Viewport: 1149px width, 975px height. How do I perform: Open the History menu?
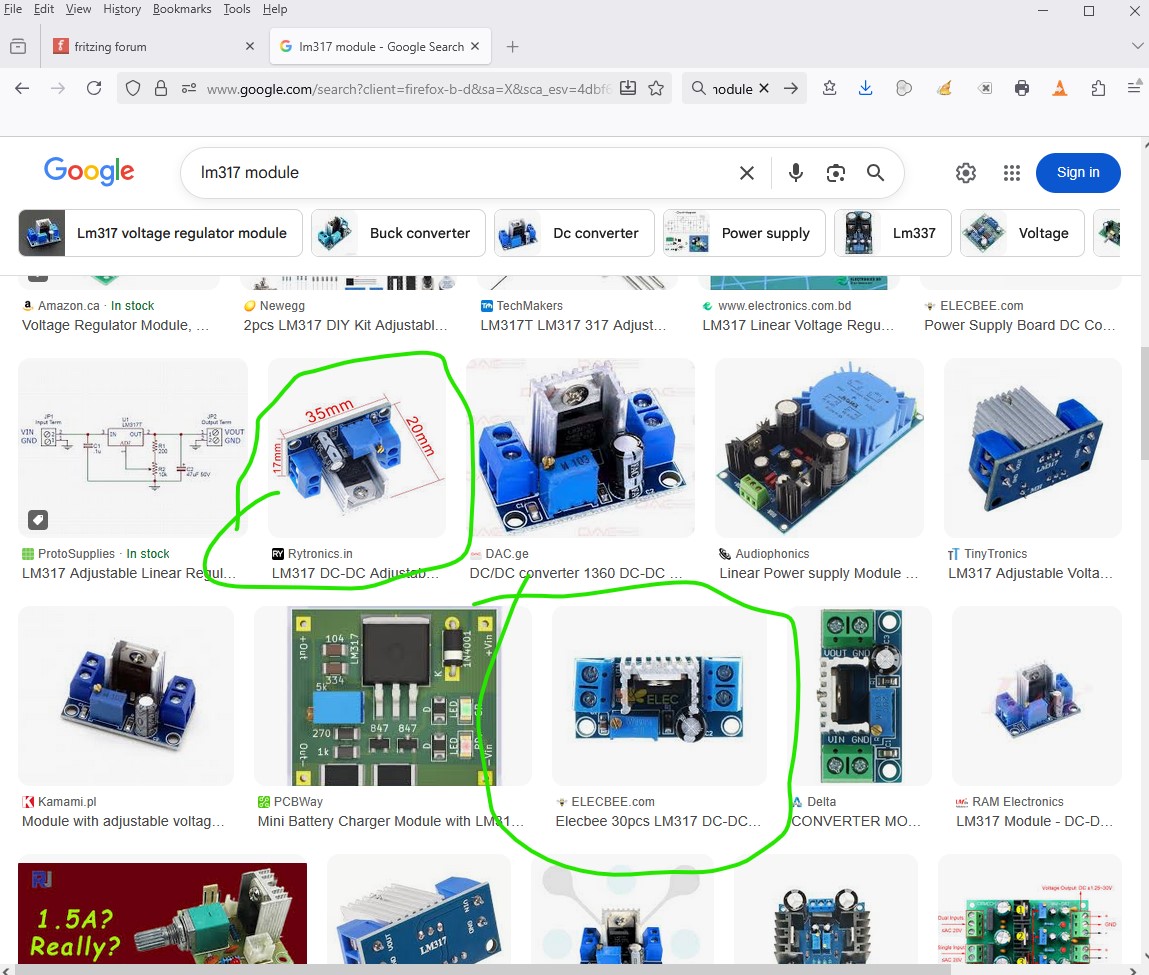click(122, 9)
